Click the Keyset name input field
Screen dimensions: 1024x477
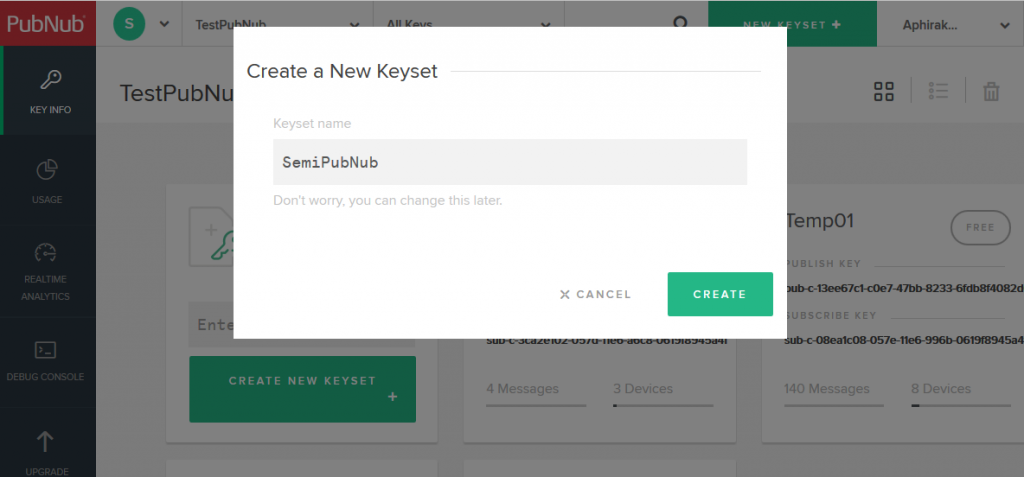tap(509, 162)
